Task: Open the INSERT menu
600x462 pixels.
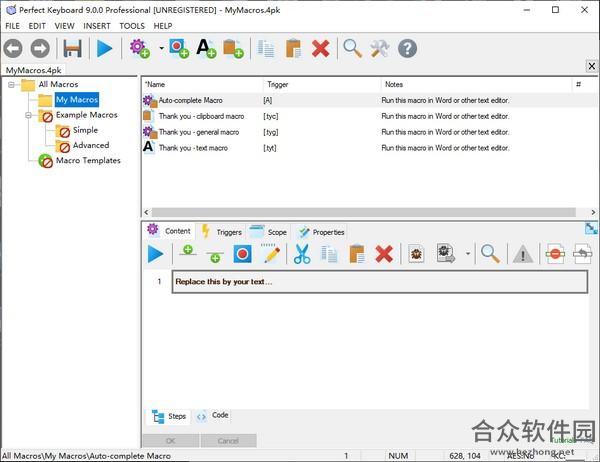Action: [97, 26]
